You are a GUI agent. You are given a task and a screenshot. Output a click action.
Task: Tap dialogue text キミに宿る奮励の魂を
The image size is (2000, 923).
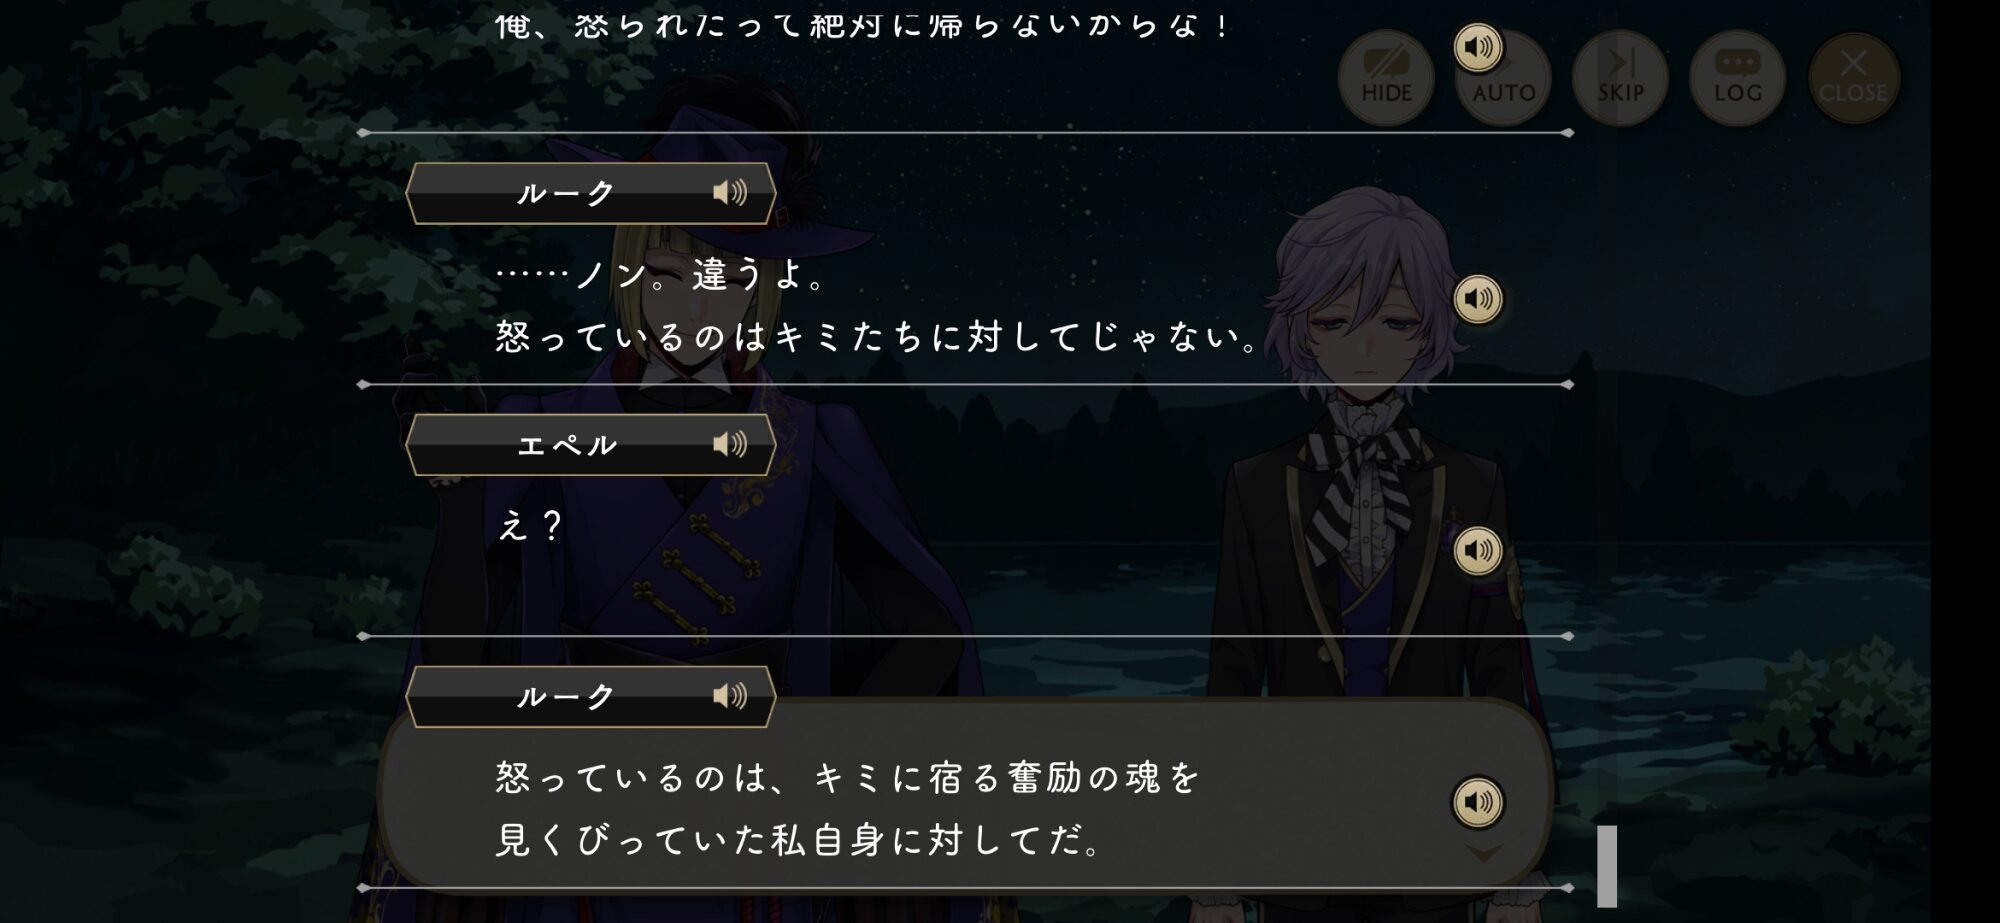pos(1007,777)
